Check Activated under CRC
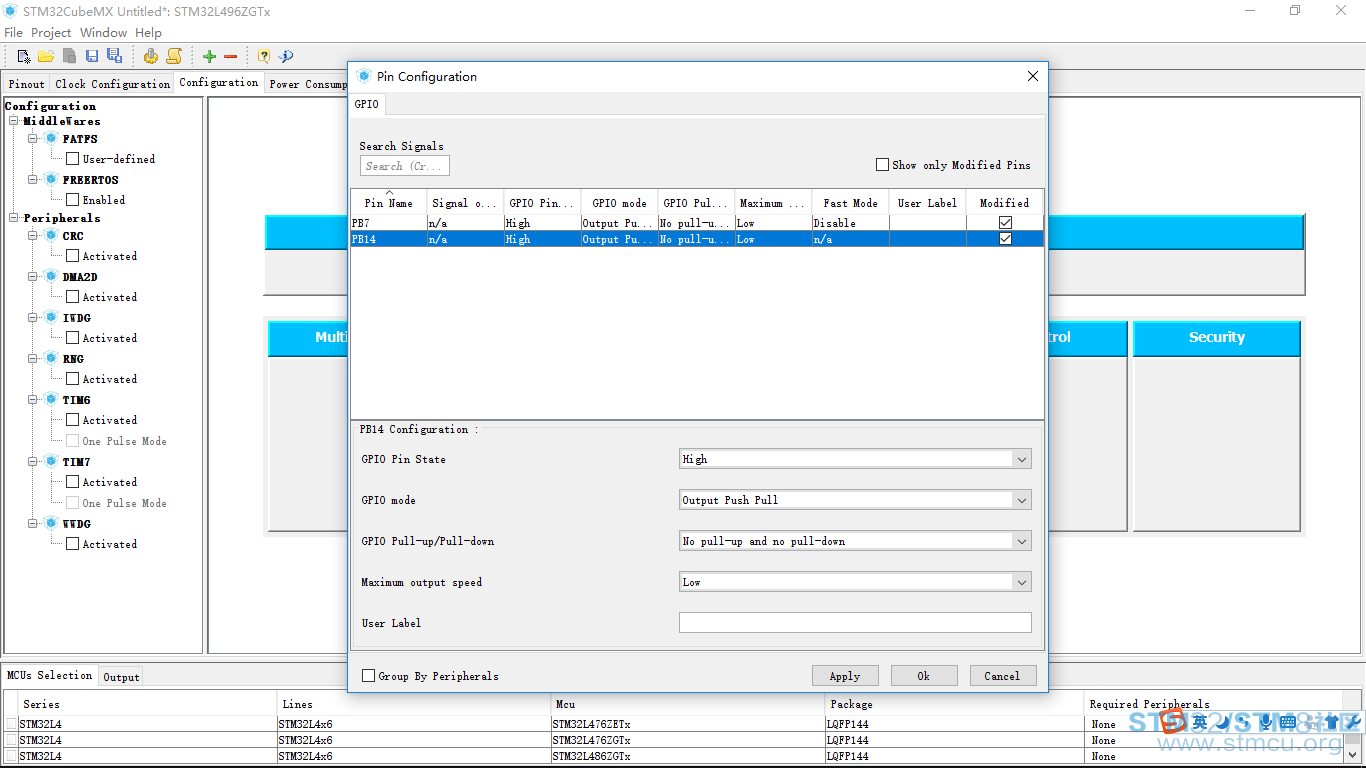Screen dimensions: 1366x768 pyautogui.click(x=72, y=256)
